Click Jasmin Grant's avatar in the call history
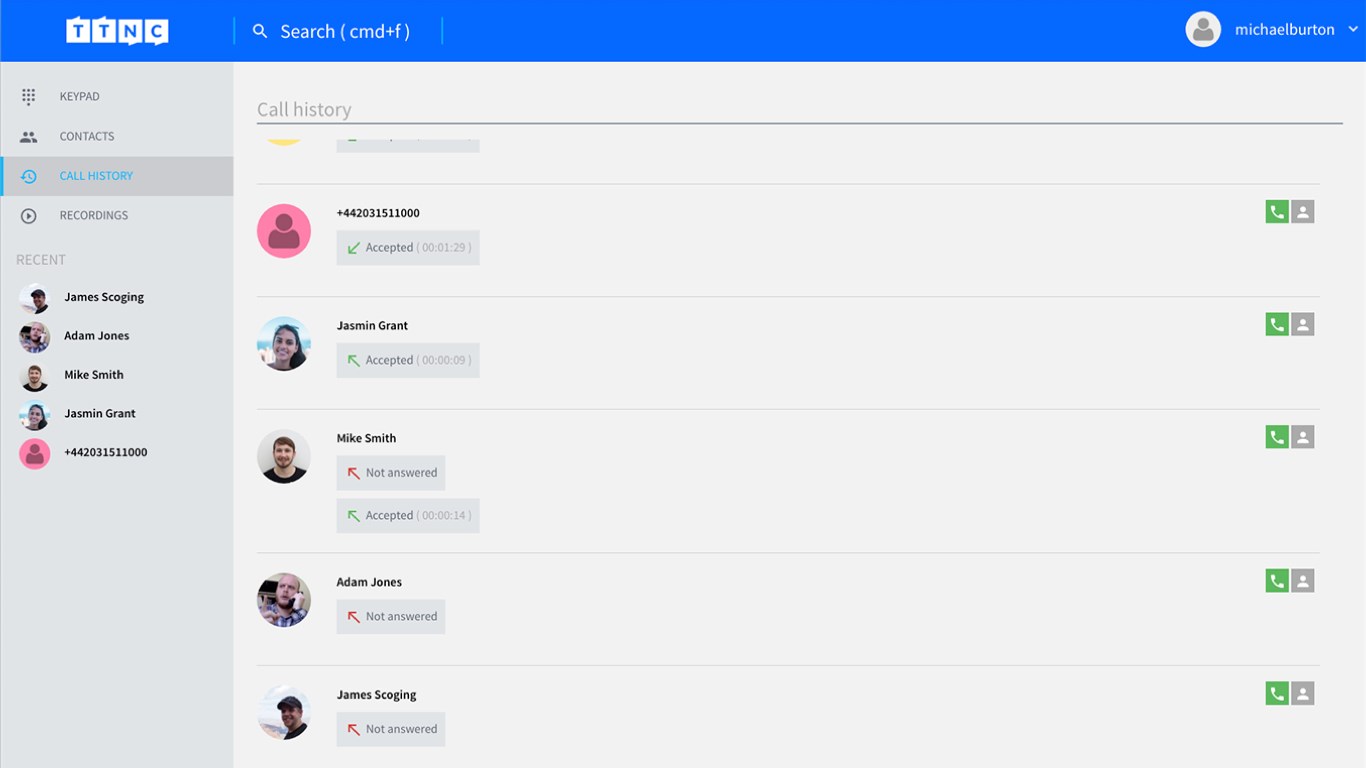Image resolution: width=1366 pixels, height=768 pixels. click(284, 344)
